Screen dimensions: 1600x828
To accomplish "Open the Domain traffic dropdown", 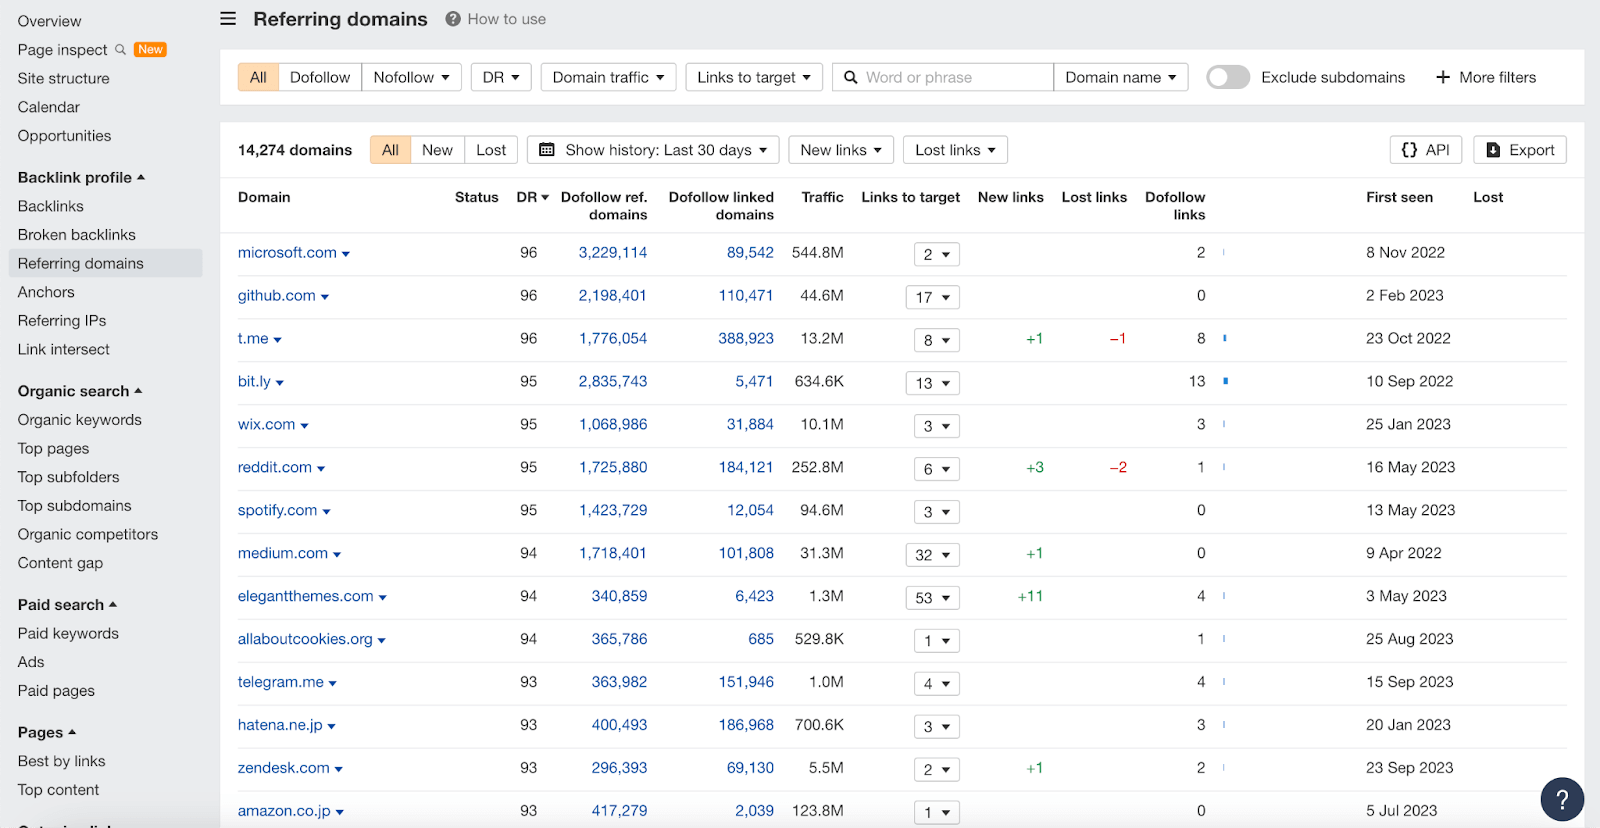I will tap(608, 77).
